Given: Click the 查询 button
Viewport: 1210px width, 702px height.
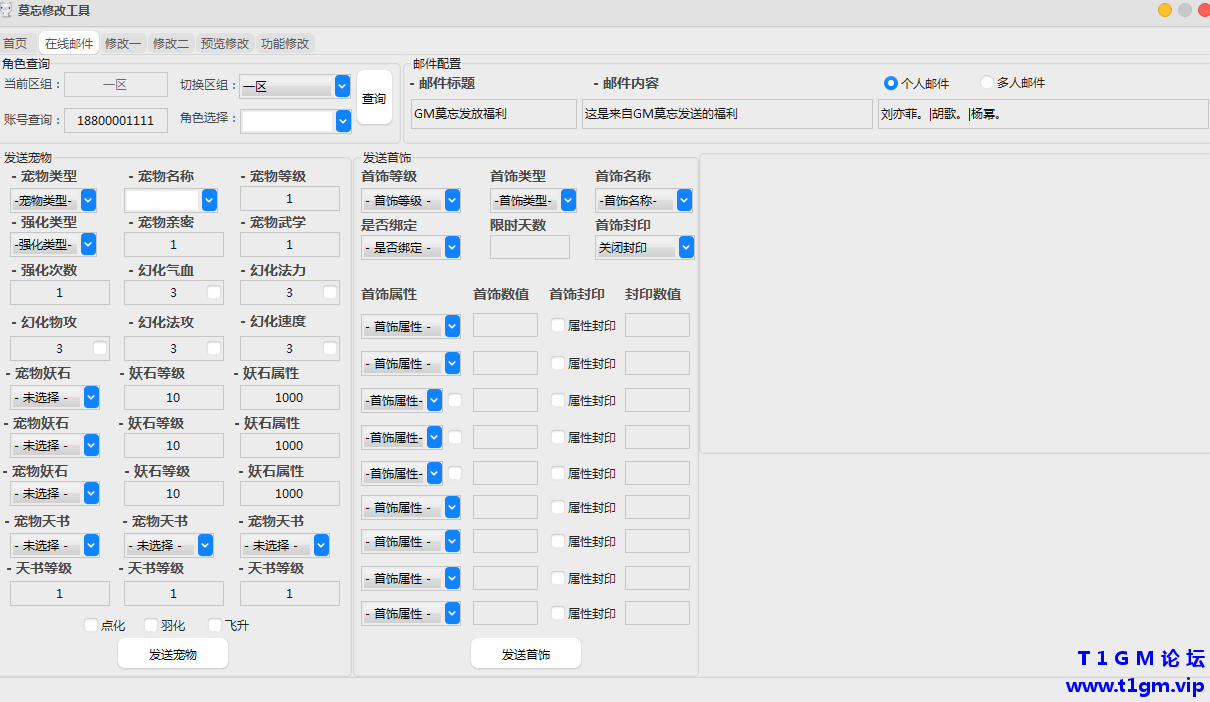Looking at the screenshot, I should [x=374, y=98].
